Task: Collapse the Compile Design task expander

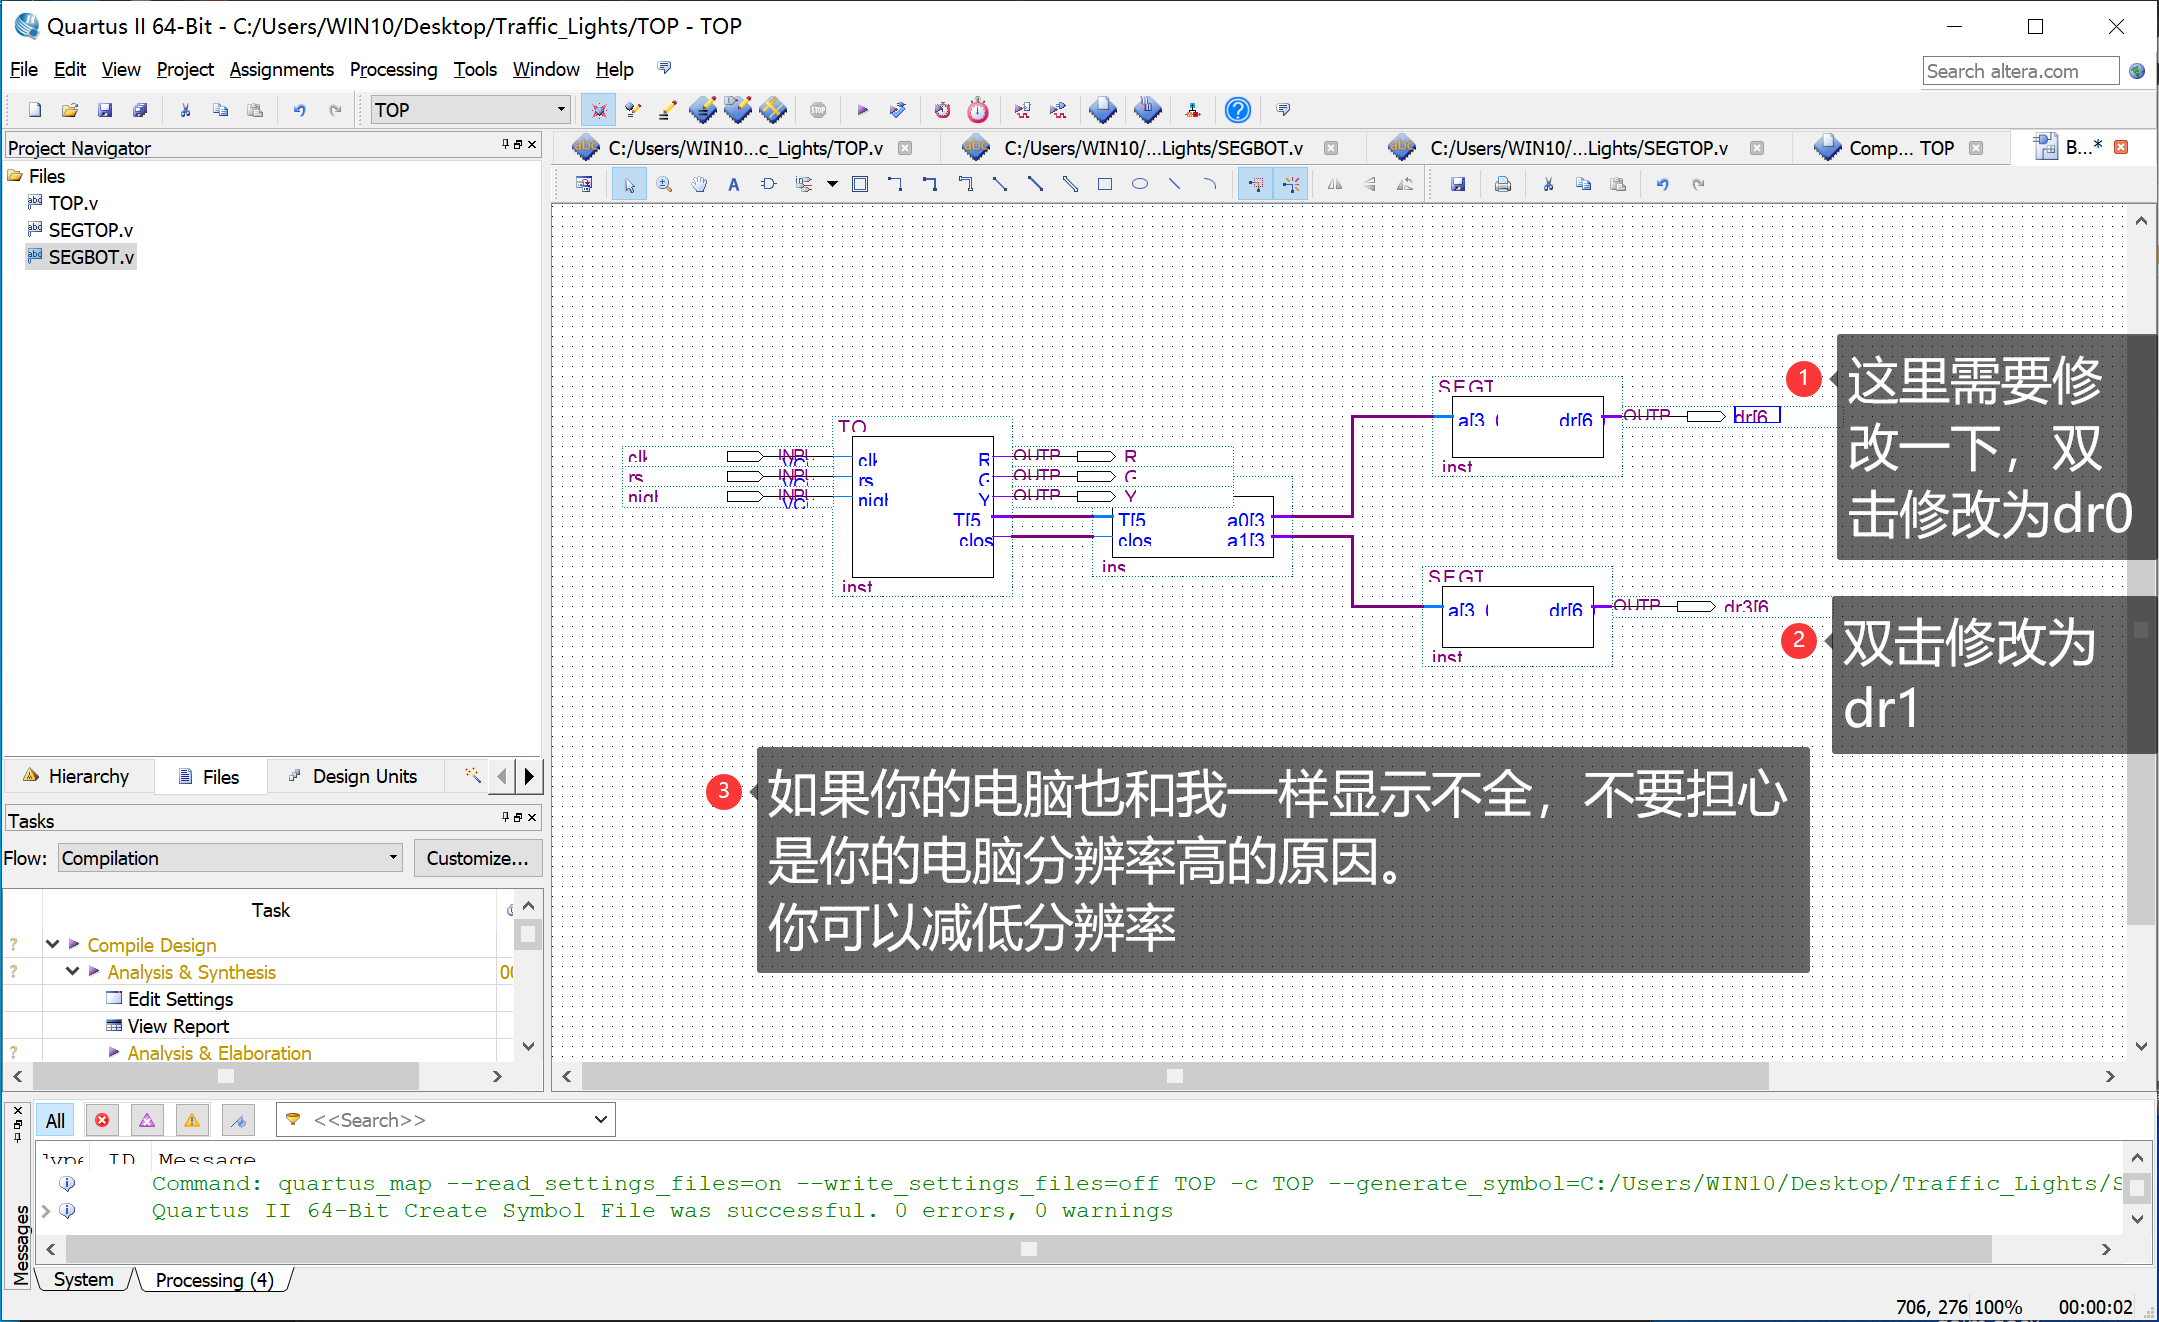Action: [x=52, y=943]
